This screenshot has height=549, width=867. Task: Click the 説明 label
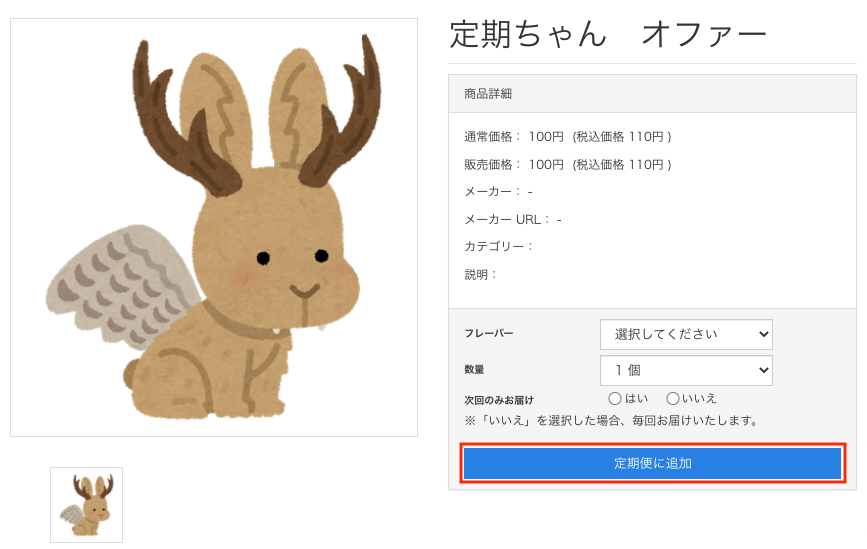(x=480, y=275)
